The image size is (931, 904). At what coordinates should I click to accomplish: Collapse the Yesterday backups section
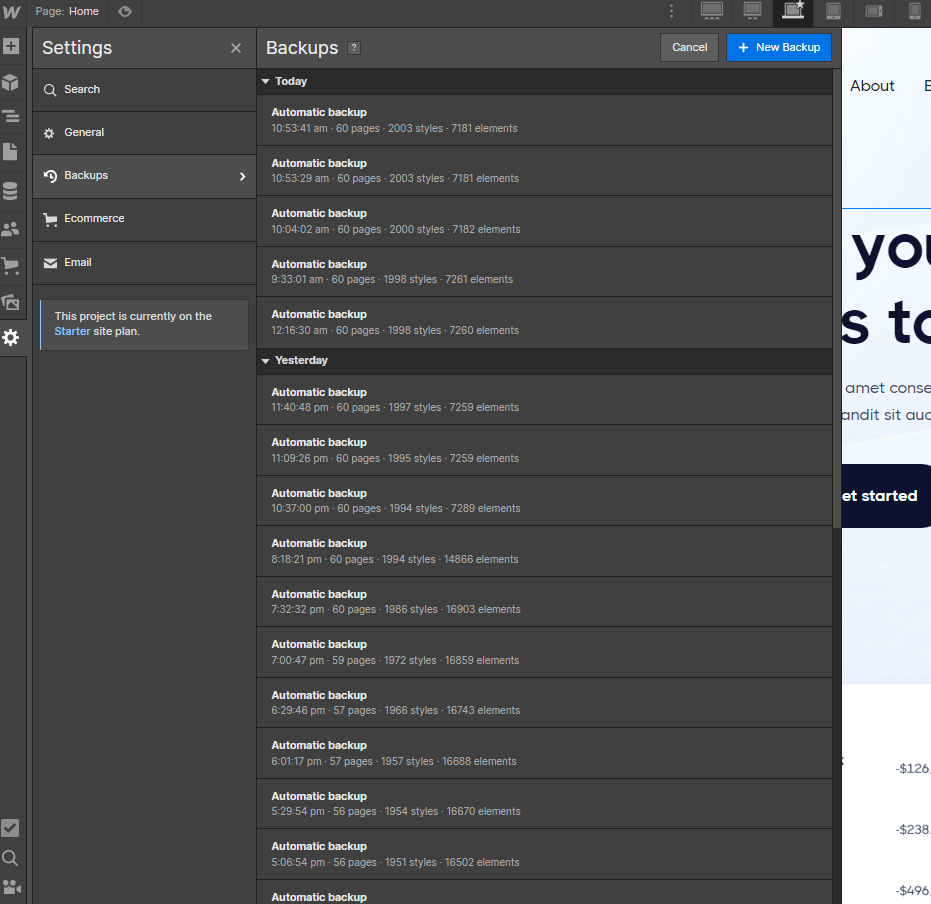click(x=265, y=361)
